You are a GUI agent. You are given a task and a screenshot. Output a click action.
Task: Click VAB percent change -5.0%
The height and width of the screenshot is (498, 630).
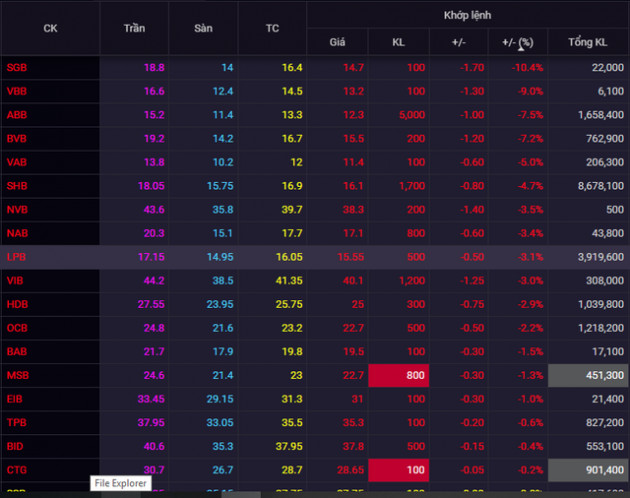click(x=530, y=162)
